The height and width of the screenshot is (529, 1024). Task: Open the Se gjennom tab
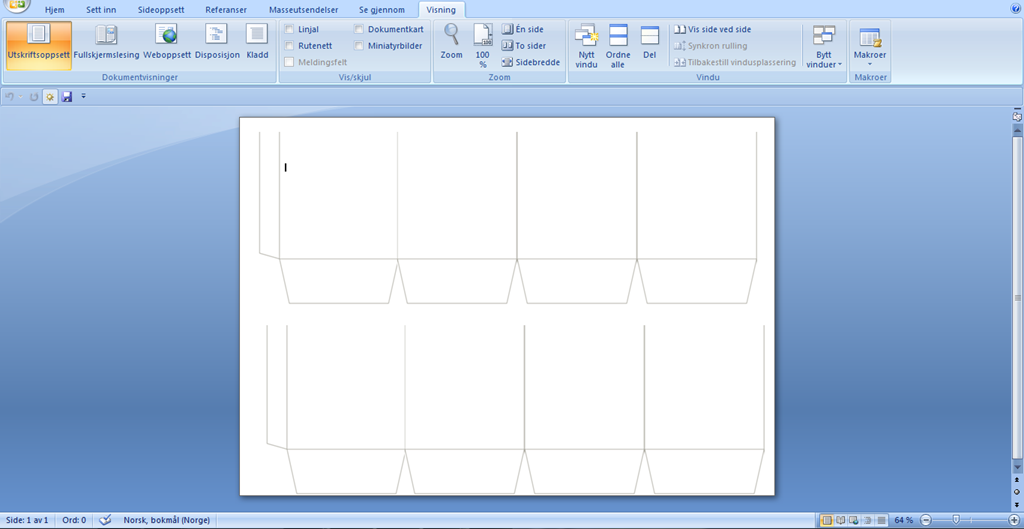pos(381,10)
